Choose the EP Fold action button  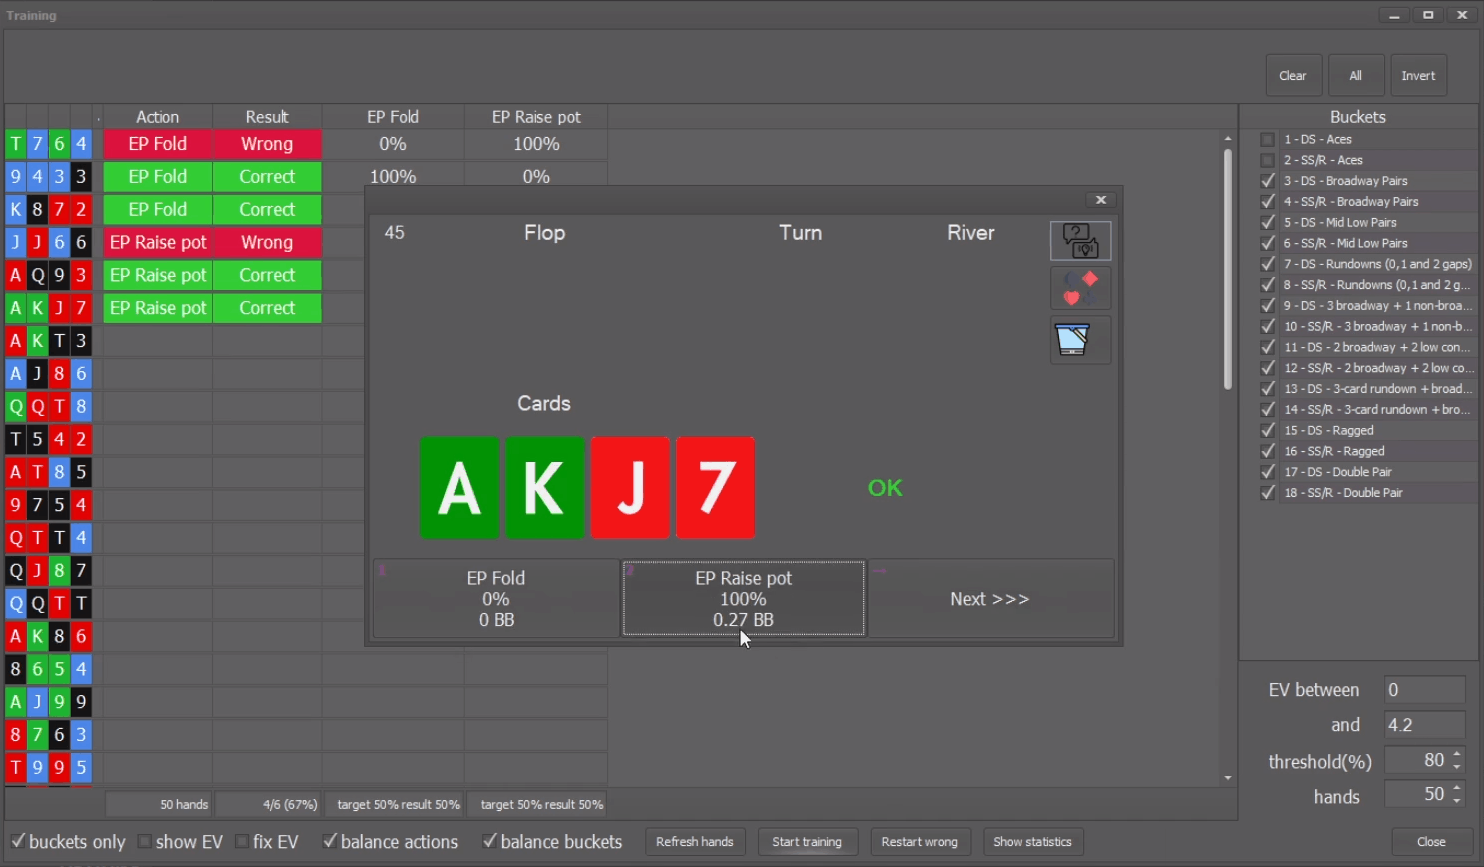click(496, 598)
